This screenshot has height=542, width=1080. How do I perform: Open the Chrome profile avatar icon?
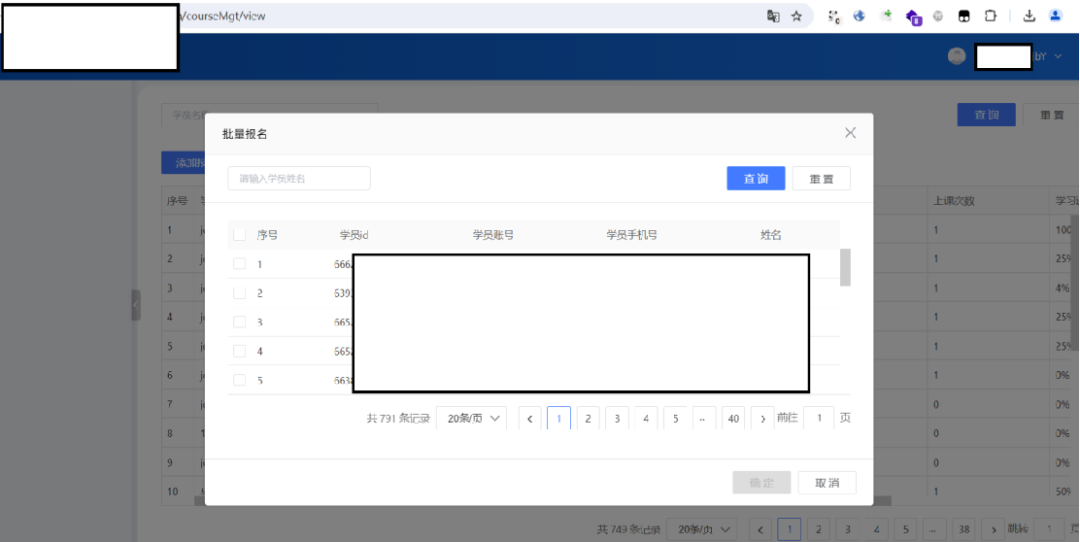coord(1056,16)
